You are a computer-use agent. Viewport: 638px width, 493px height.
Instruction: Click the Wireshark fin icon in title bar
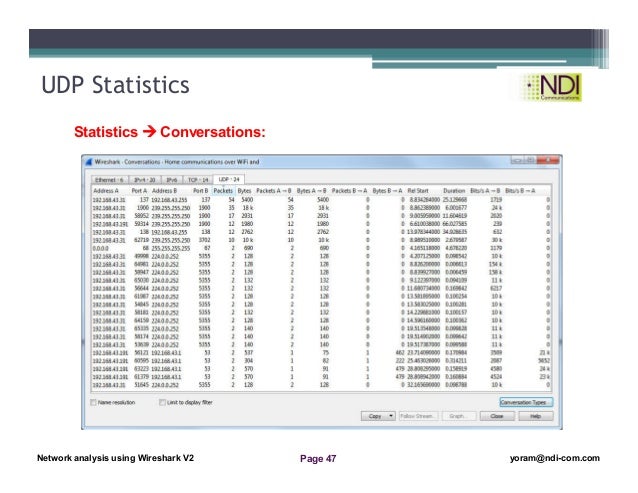click(89, 161)
